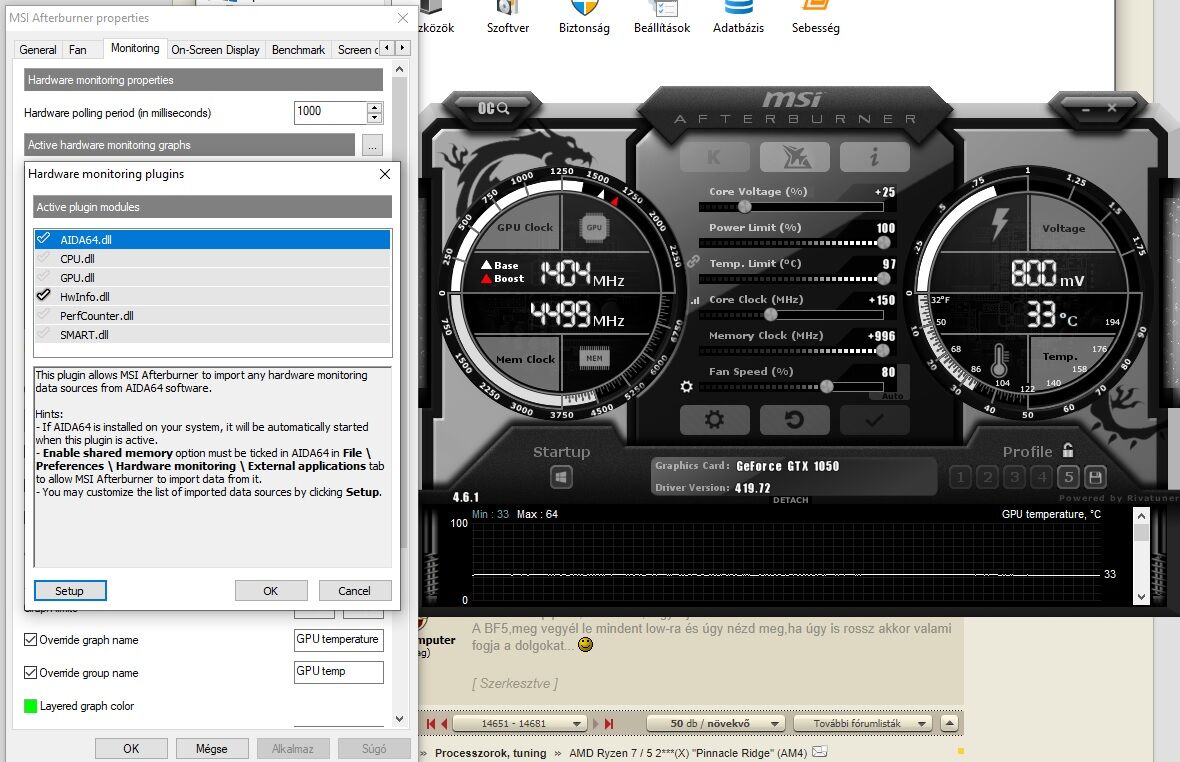The width and height of the screenshot is (1180, 762).
Task: Increase hardware polling period spinner
Action: 374,107
